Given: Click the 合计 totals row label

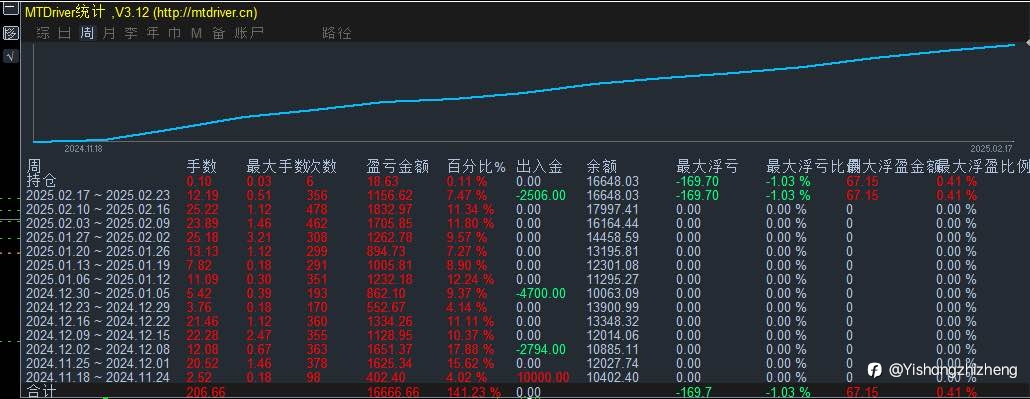Looking at the screenshot, I should tap(41, 392).
